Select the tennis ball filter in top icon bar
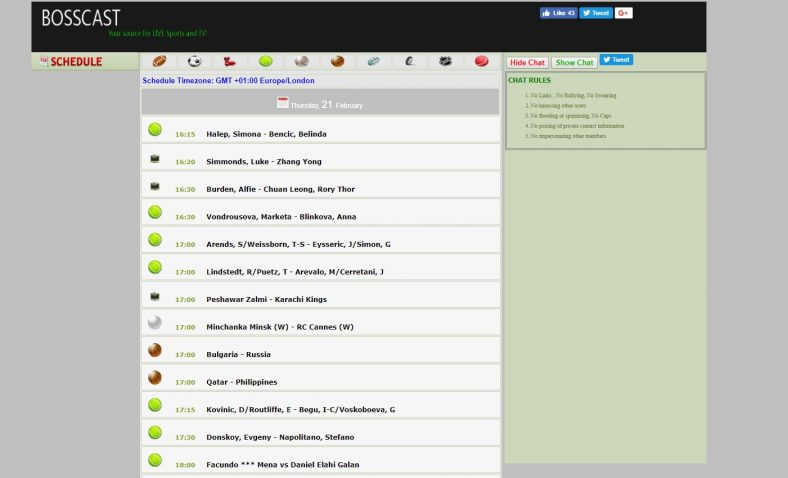 266,61
